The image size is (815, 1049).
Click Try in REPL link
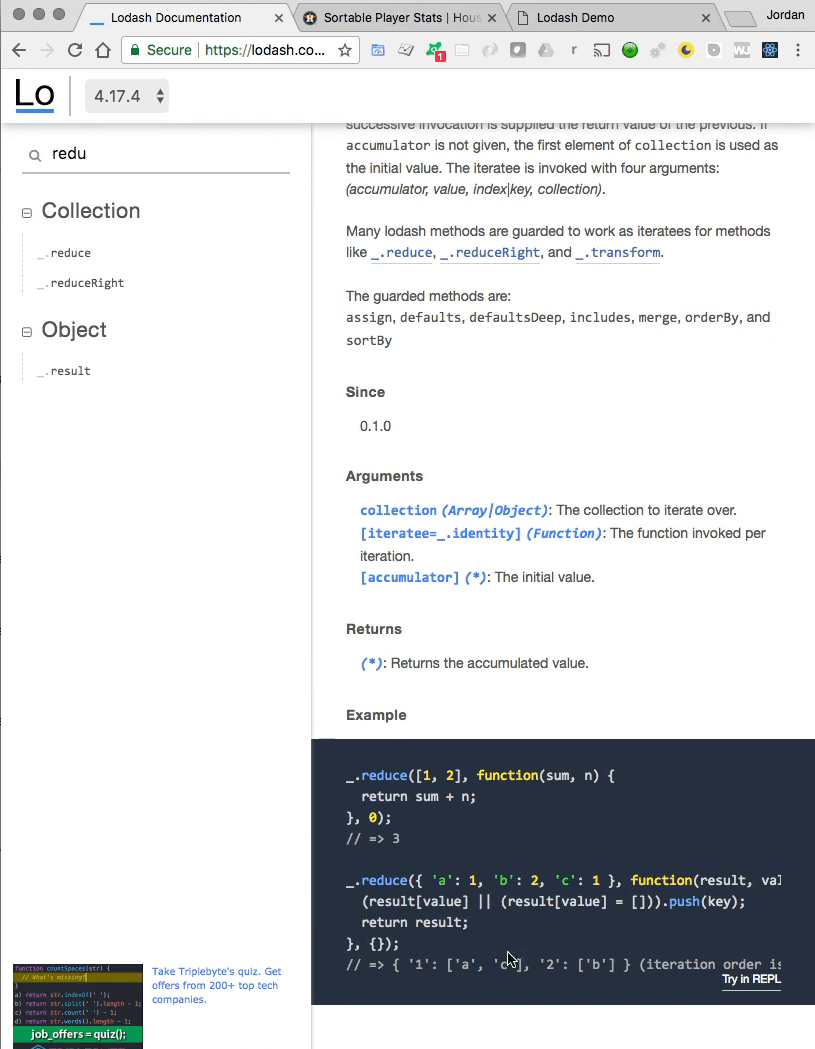751,979
